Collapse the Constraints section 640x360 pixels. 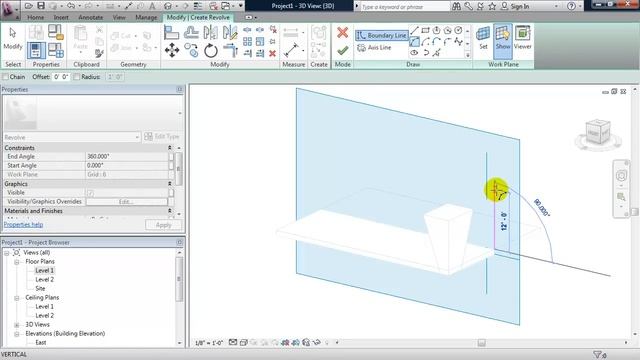point(170,148)
